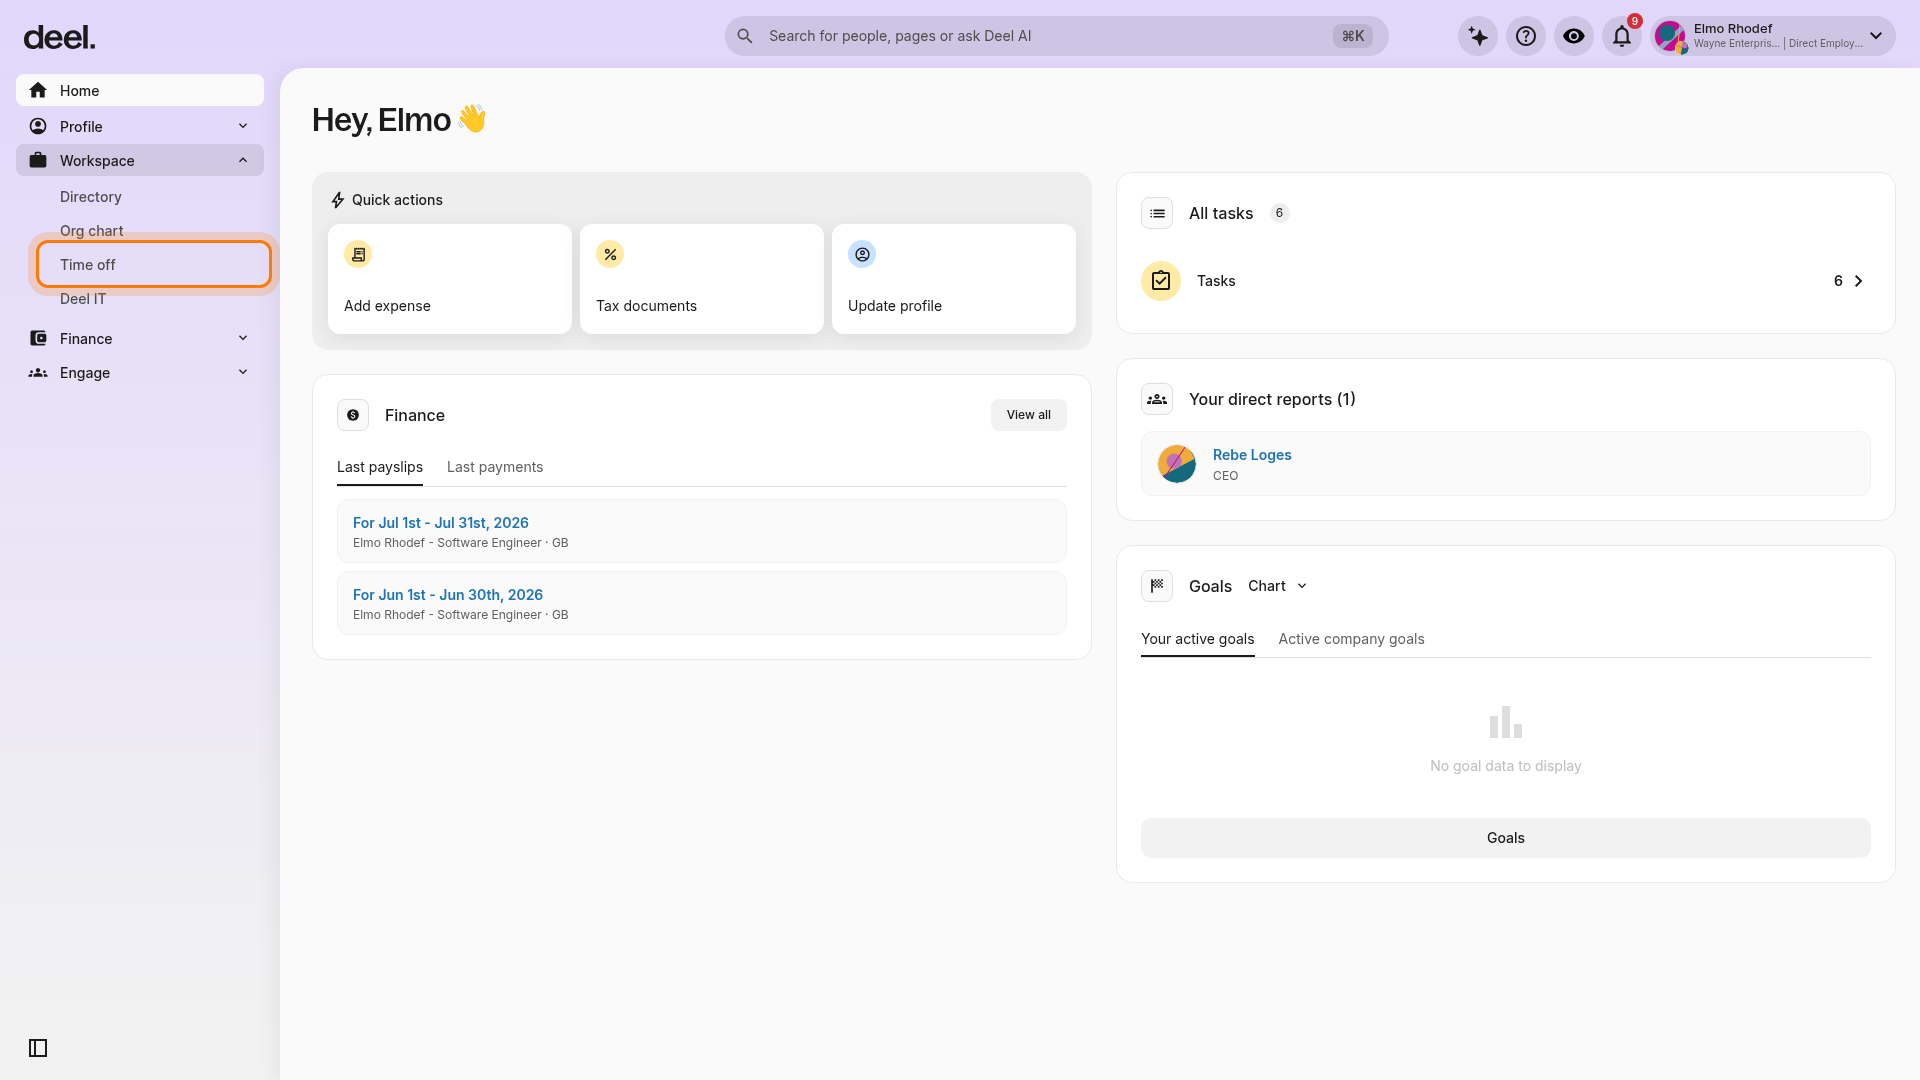The width and height of the screenshot is (1920, 1080).
Task: Open the Deel AI sparkle icon
Action: [x=1478, y=36]
